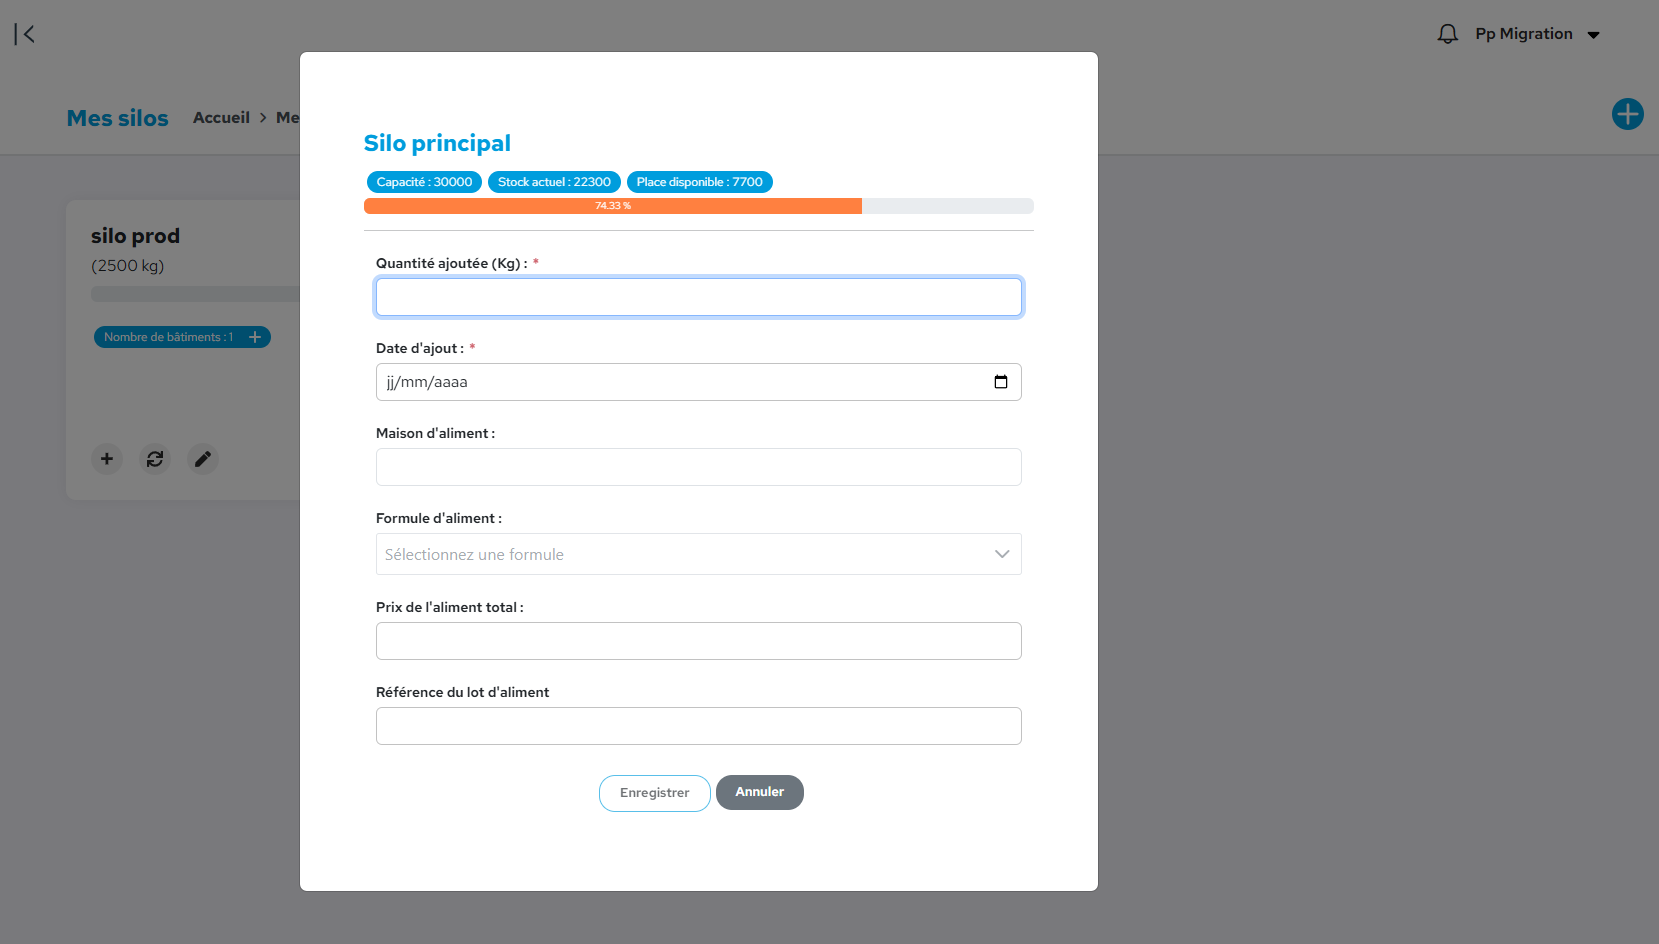Click the Enregistrer button
The image size is (1659, 944).
[x=654, y=793]
